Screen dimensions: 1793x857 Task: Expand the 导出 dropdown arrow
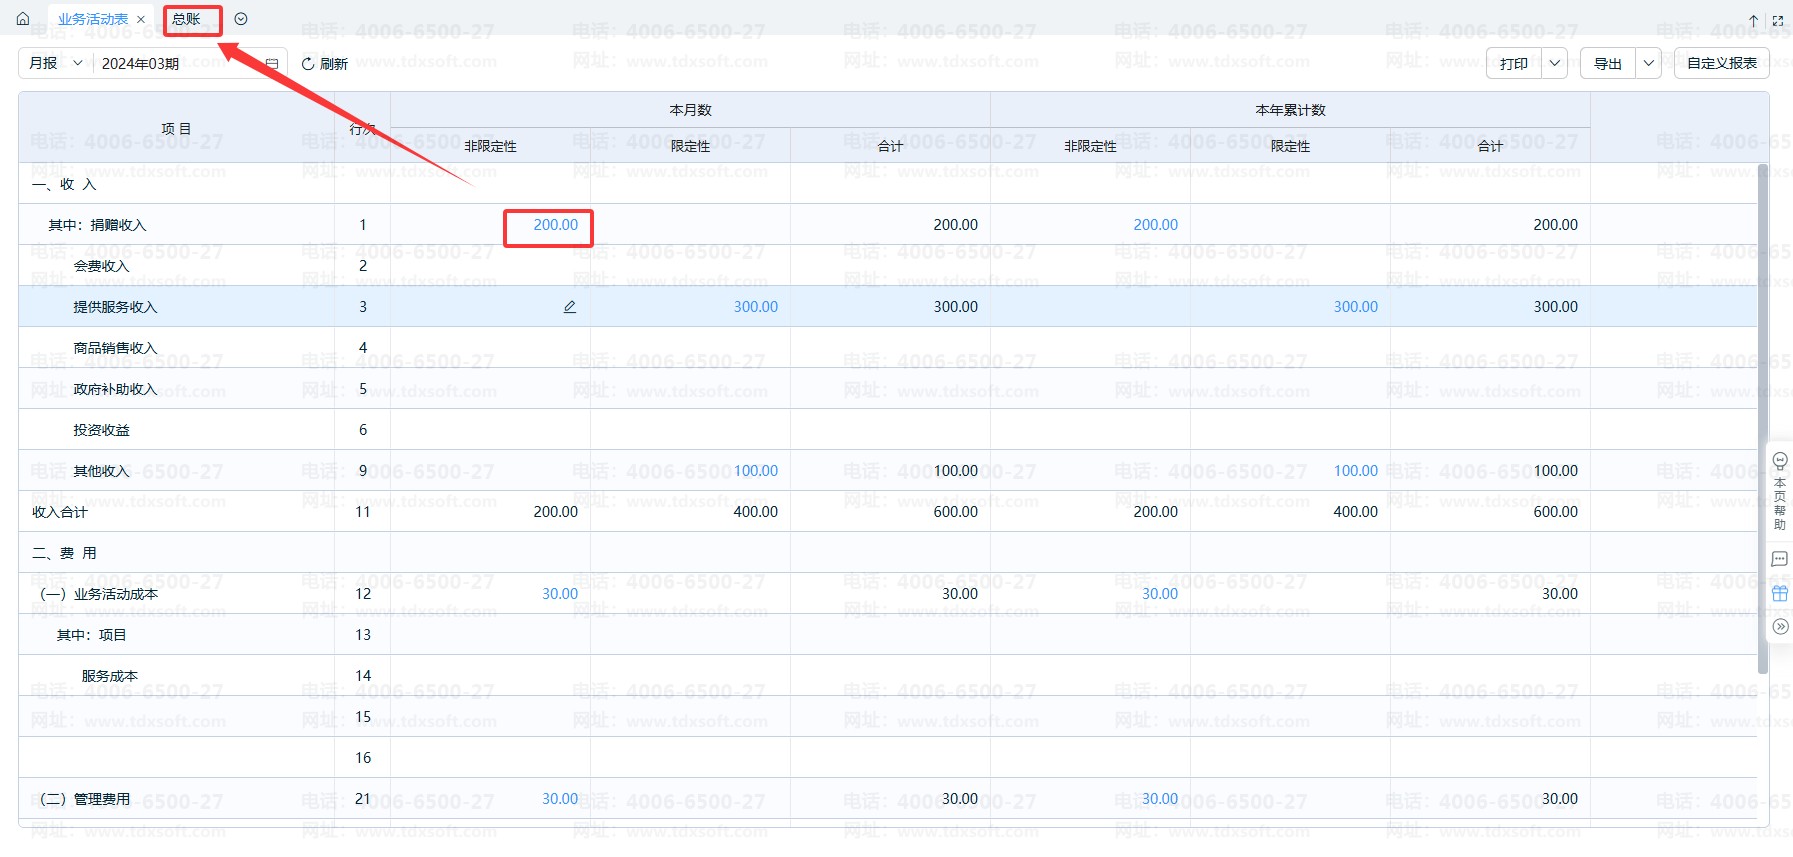[1649, 63]
